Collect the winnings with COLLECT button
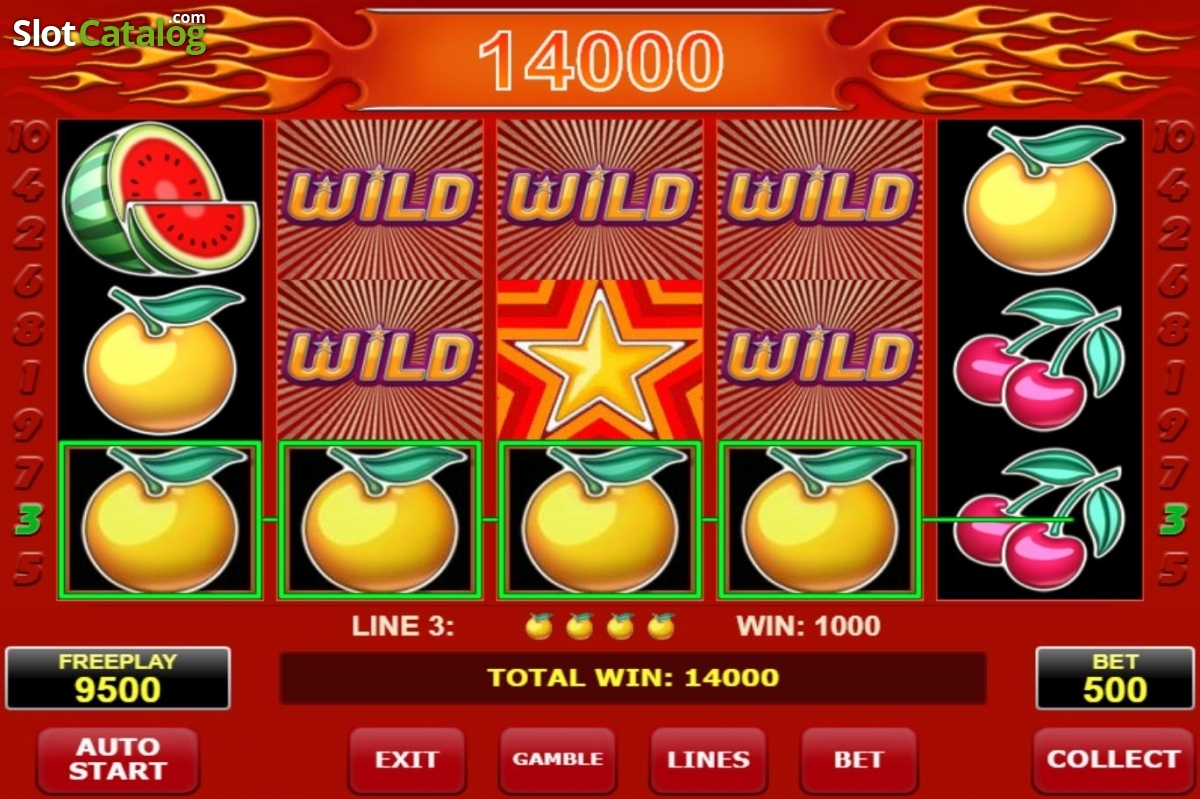 coord(1113,760)
